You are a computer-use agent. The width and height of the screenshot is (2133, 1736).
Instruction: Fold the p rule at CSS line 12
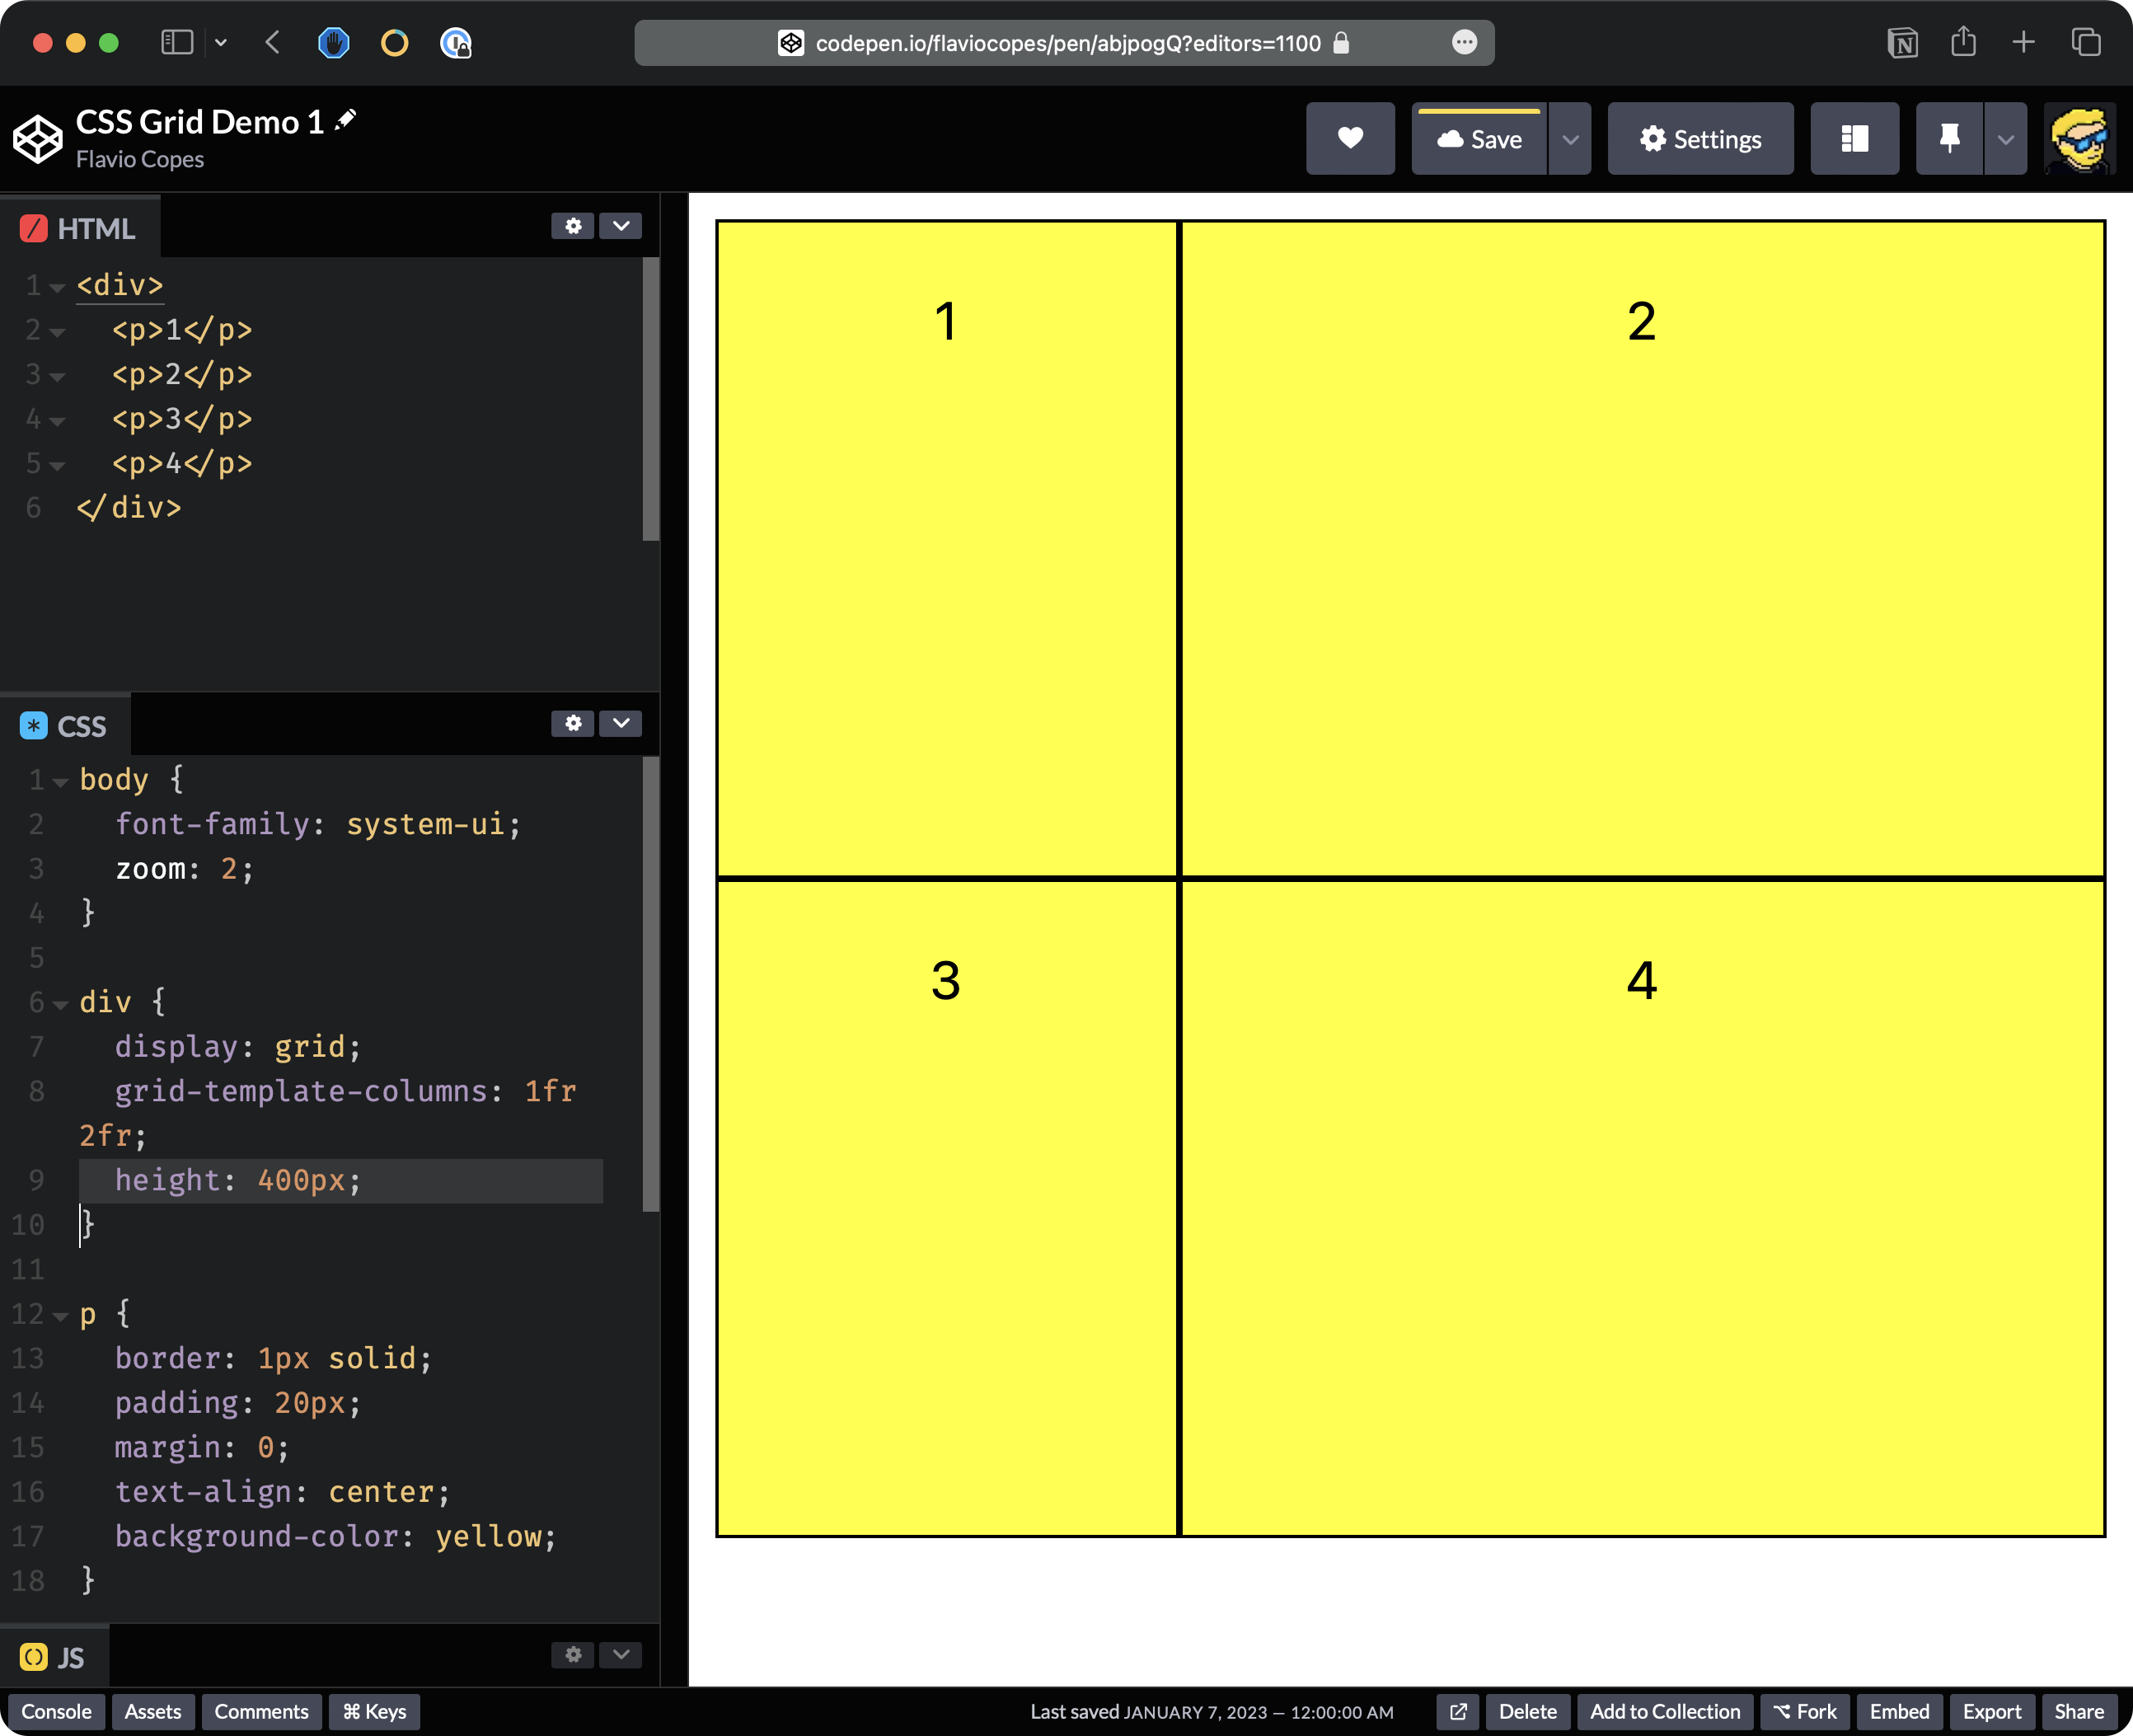point(61,1316)
